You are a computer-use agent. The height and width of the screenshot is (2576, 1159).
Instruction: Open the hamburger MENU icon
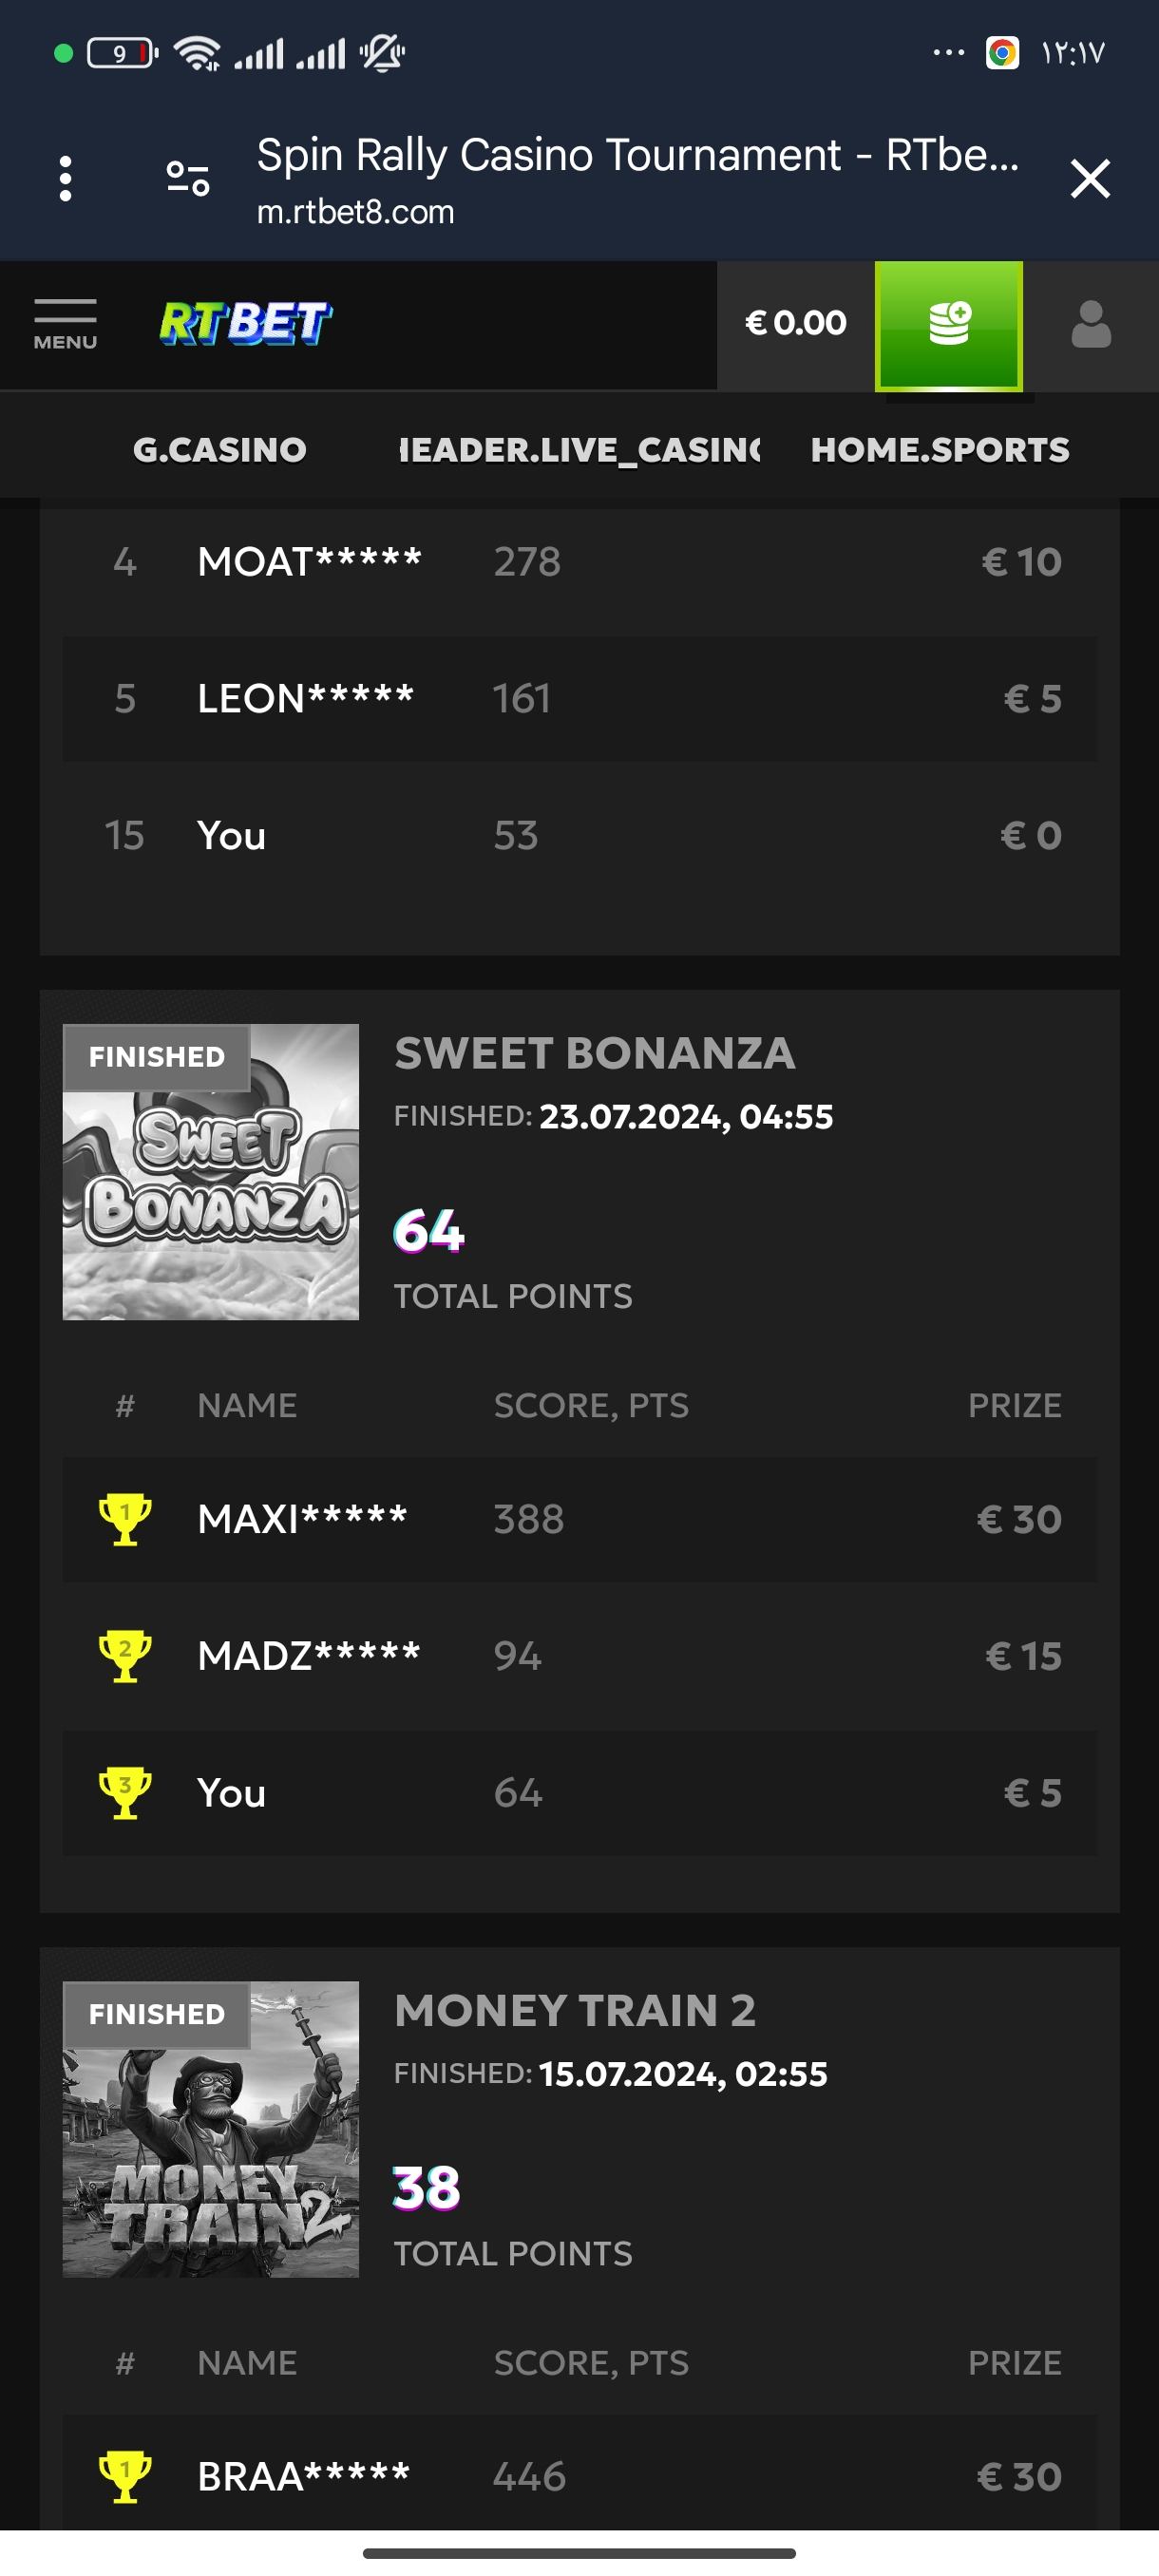(65, 324)
